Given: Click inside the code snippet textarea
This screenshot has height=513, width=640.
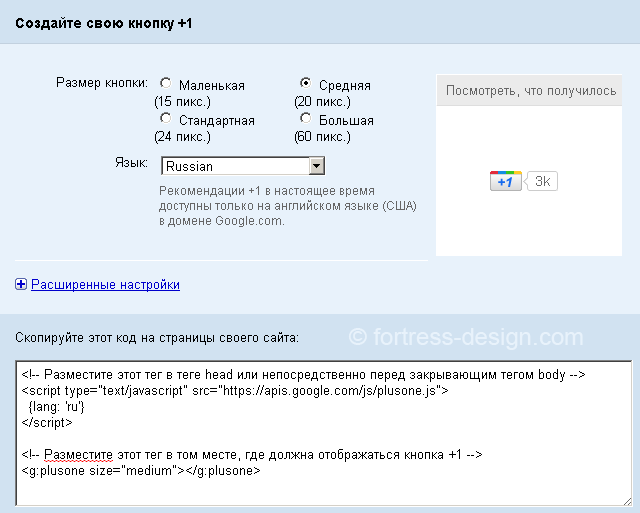Looking at the screenshot, I should [x=324, y=433].
